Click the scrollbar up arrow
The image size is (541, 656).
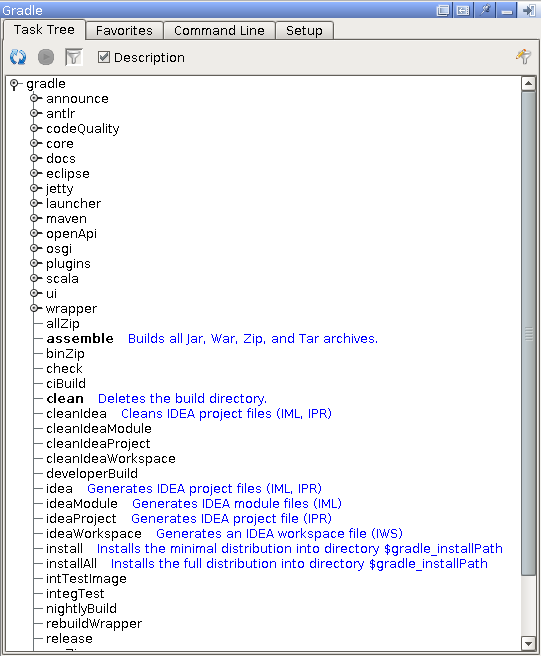(x=528, y=84)
